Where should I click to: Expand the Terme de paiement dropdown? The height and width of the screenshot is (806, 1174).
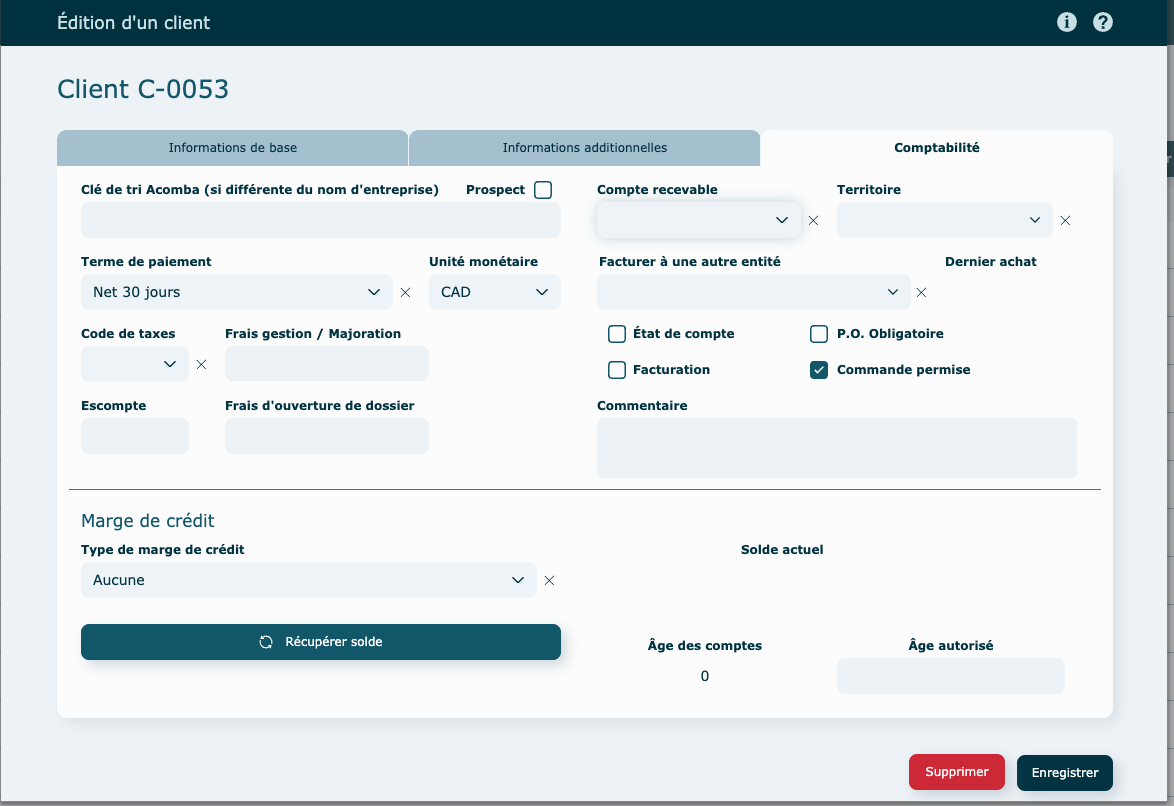click(x=236, y=292)
